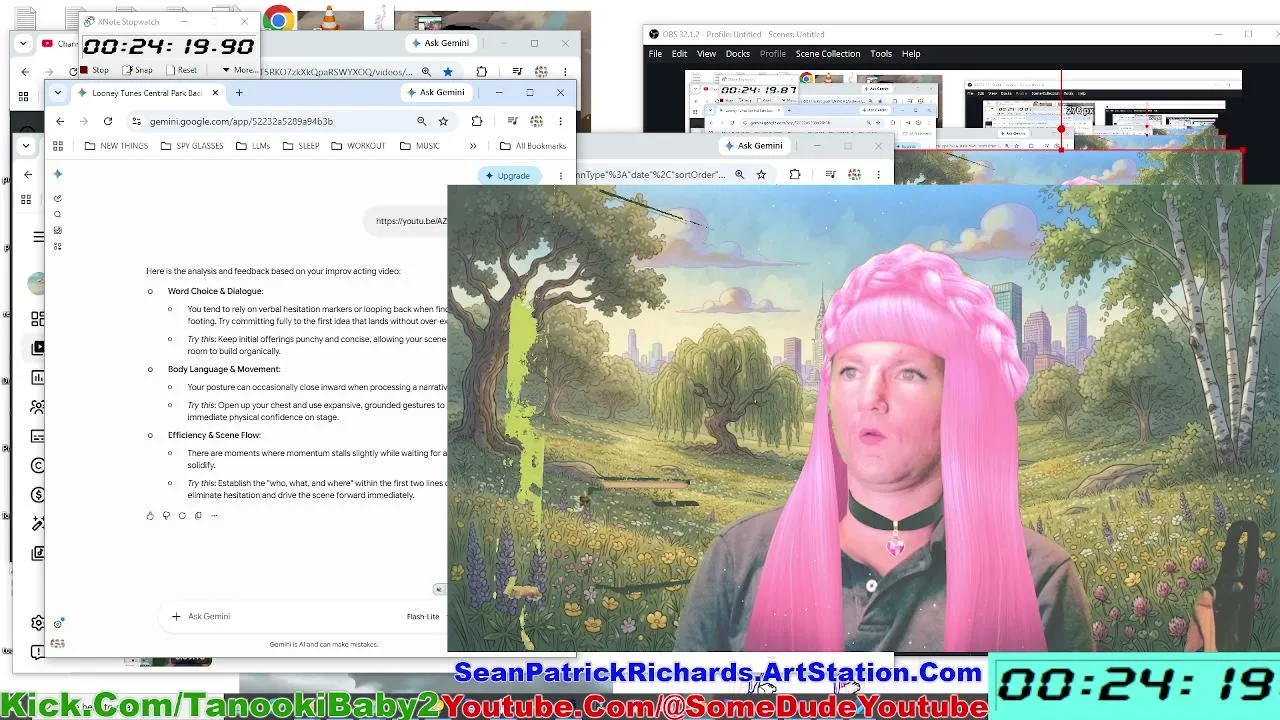Open the tab search dropdown in Gemini window
1280x720 pixels.
click(58, 93)
